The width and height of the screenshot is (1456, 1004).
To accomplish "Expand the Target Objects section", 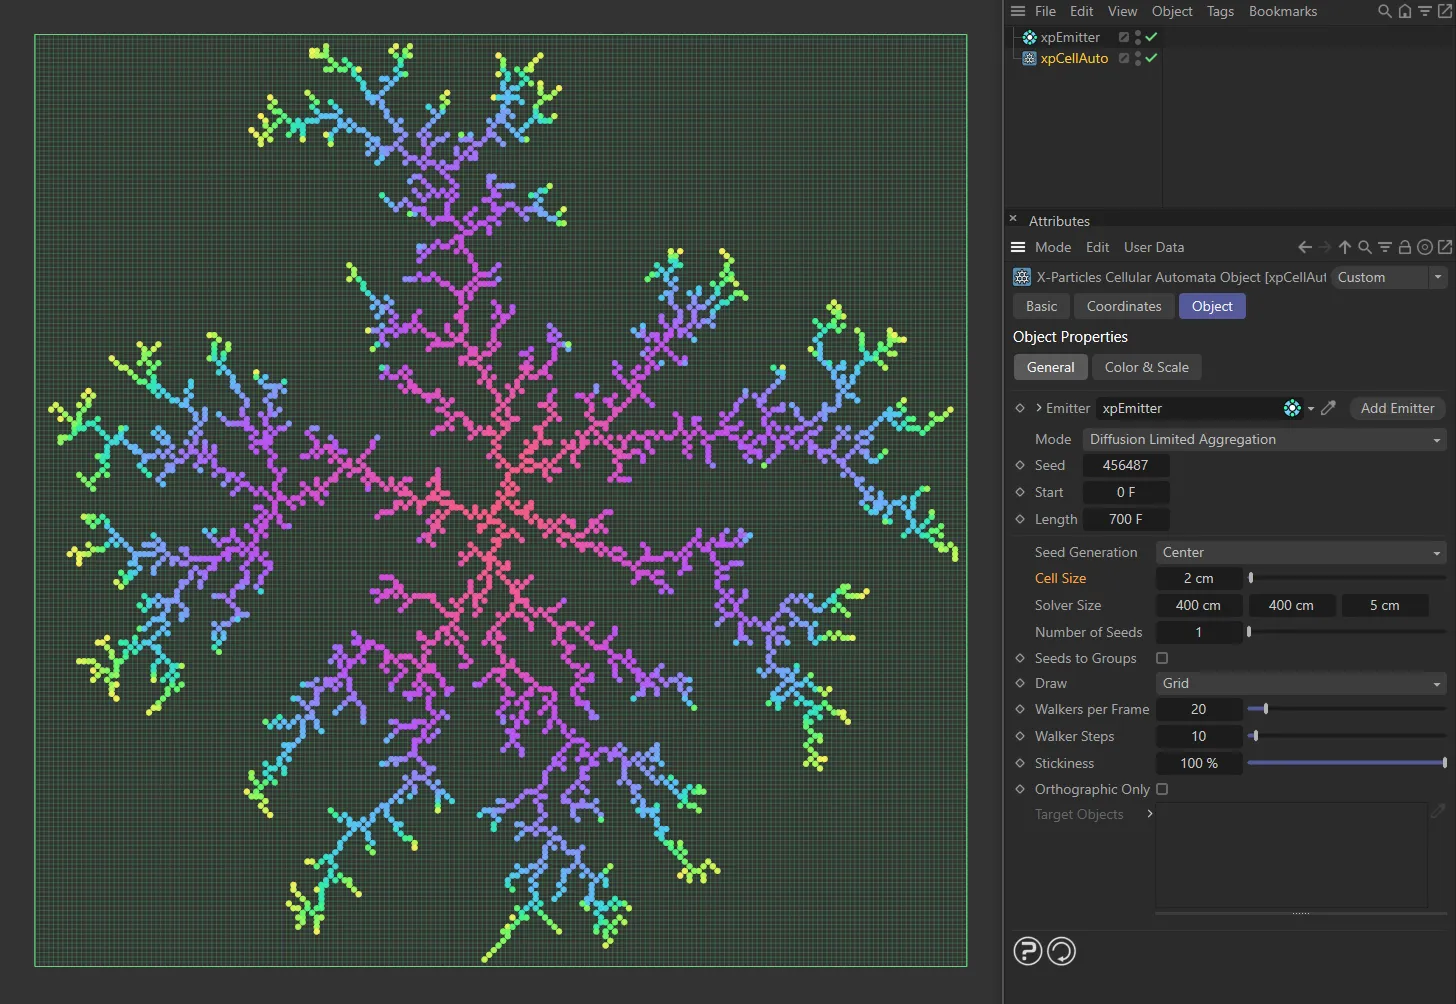I will coord(1149,814).
